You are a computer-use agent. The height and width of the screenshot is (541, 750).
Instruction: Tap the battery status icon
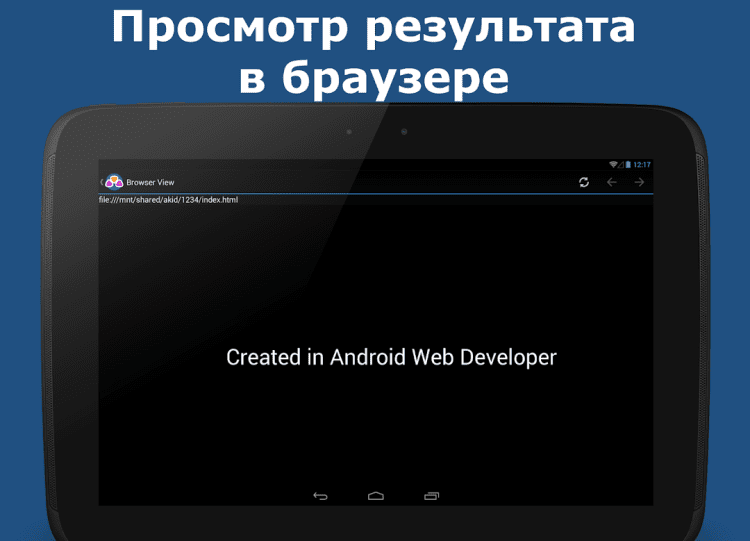[628, 165]
